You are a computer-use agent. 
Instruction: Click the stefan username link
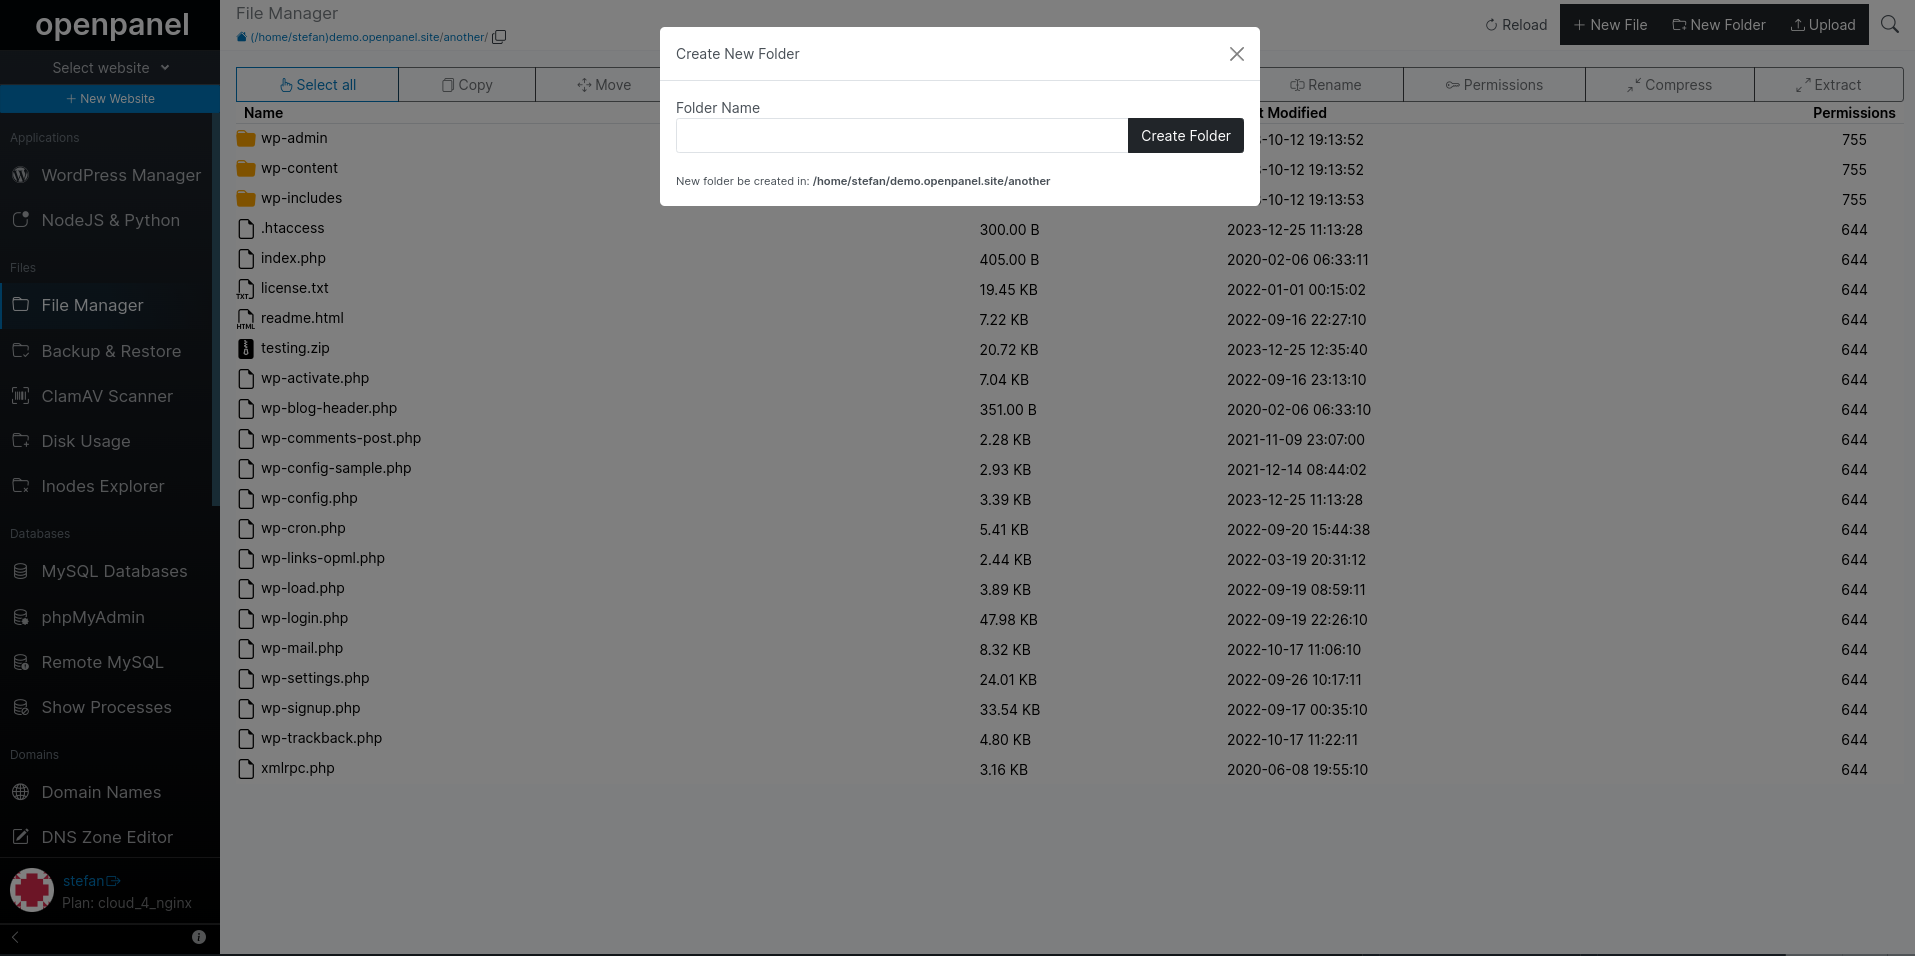click(83, 881)
